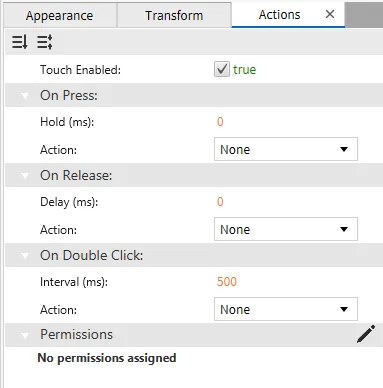Open the On Press Action dropdown
Viewport: 383px width, 388px height.
286,149
